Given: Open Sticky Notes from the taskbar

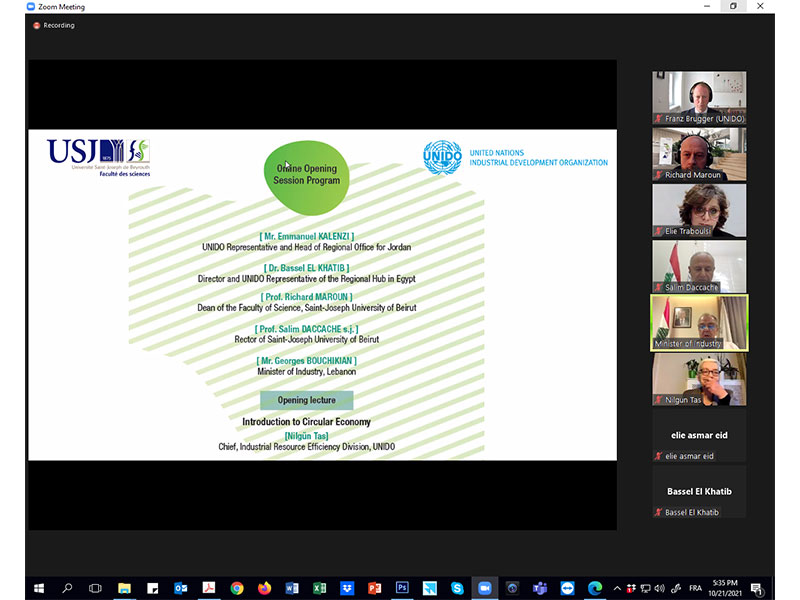Looking at the screenshot, I should (153, 588).
